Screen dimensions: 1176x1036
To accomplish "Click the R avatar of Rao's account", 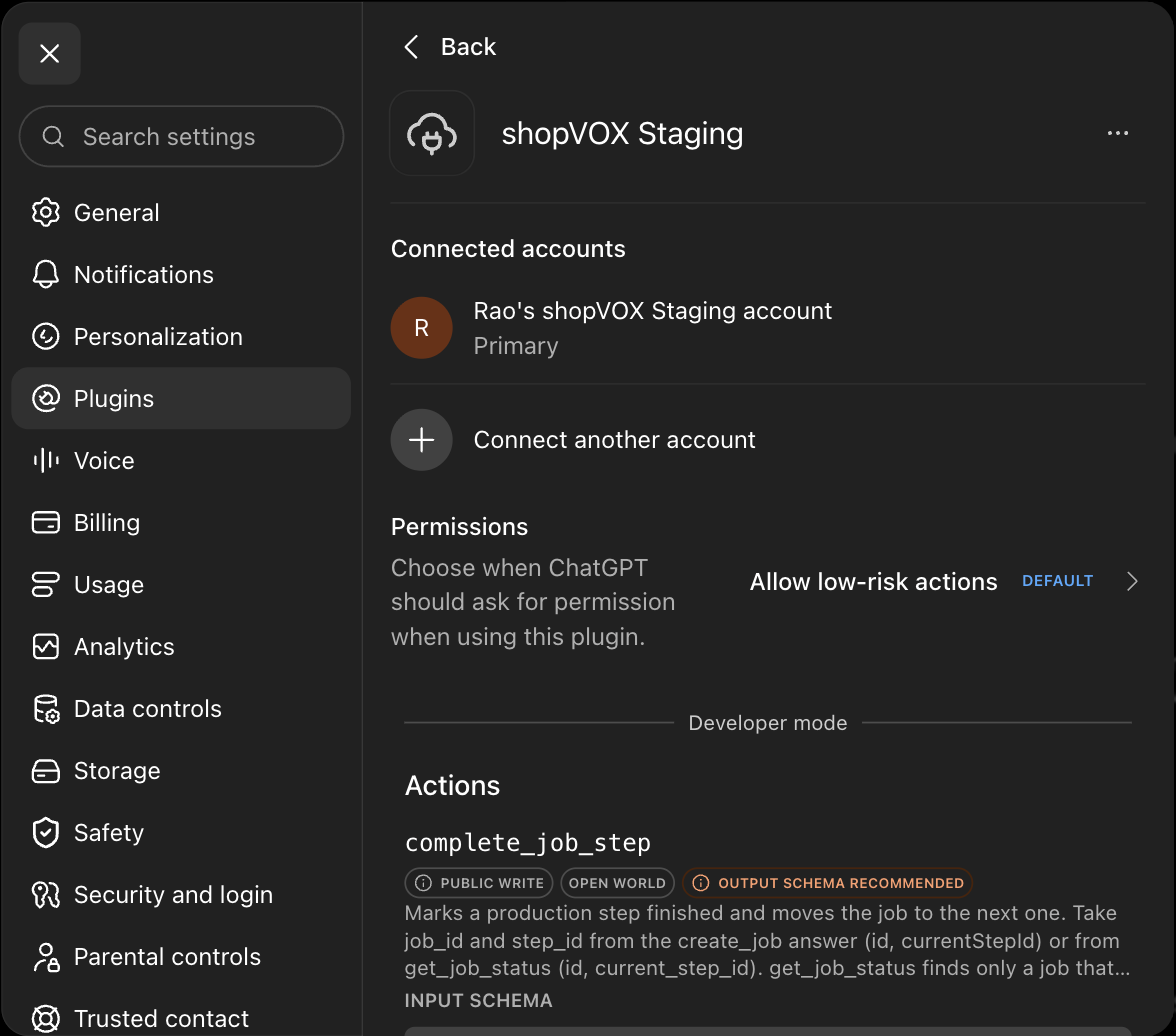I will pos(422,328).
